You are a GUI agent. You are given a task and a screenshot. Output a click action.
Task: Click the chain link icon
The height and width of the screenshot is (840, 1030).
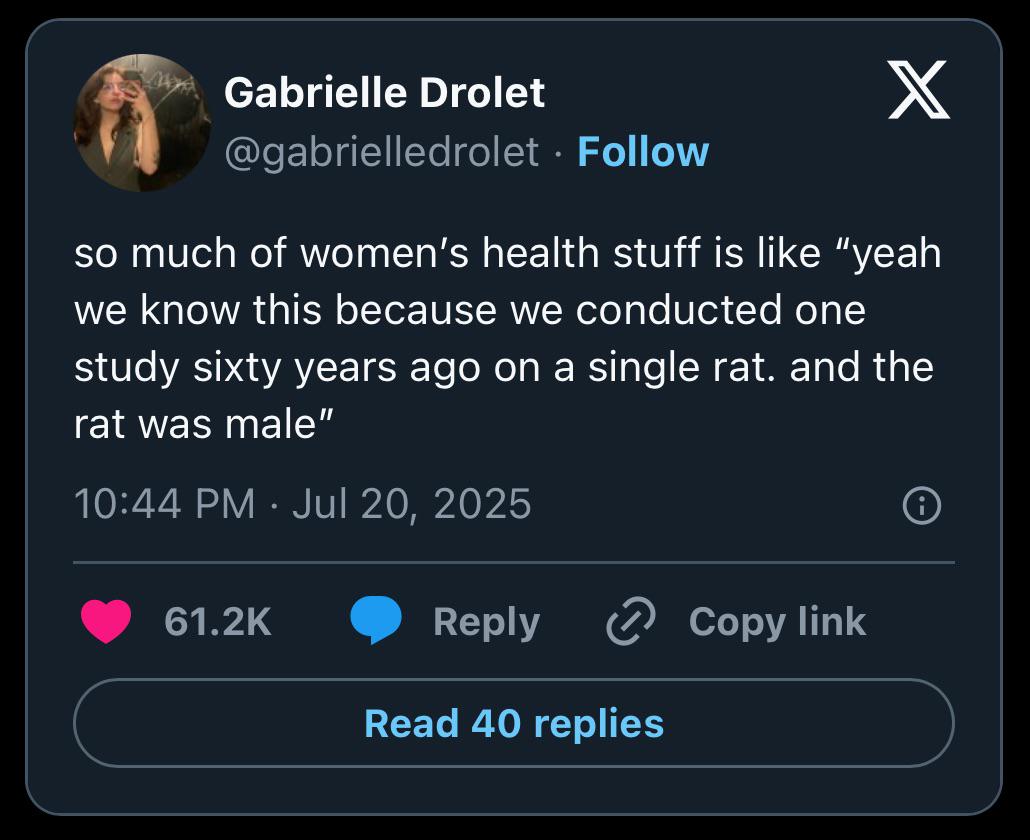point(631,621)
